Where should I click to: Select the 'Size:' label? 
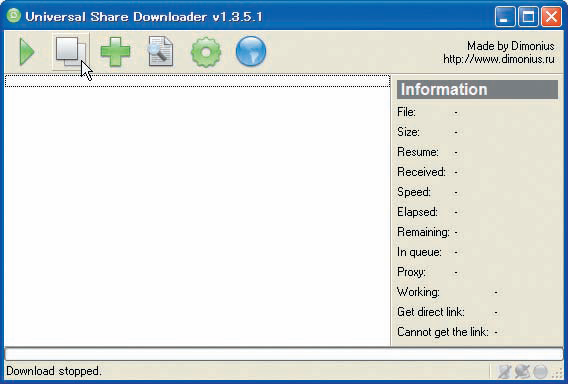pyautogui.click(x=408, y=132)
